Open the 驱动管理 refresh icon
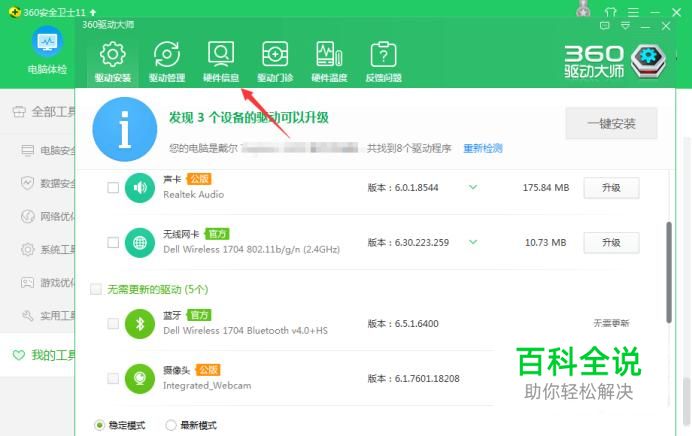The width and height of the screenshot is (692, 436). 167,54
